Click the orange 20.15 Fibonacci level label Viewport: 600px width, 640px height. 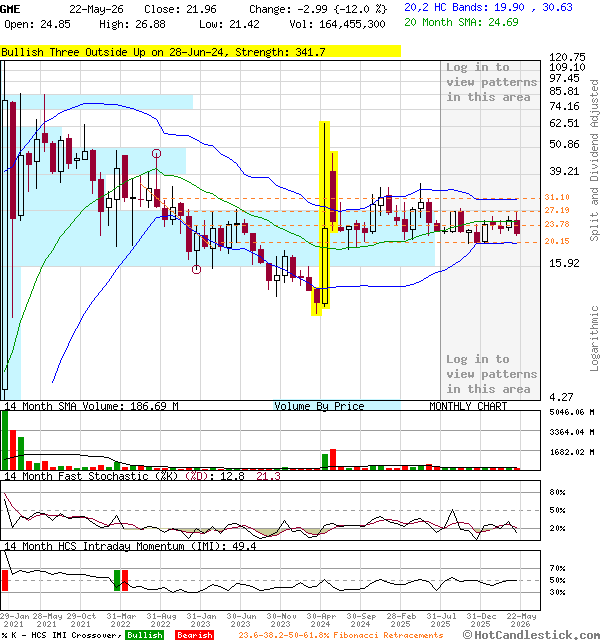(x=557, y=241)
